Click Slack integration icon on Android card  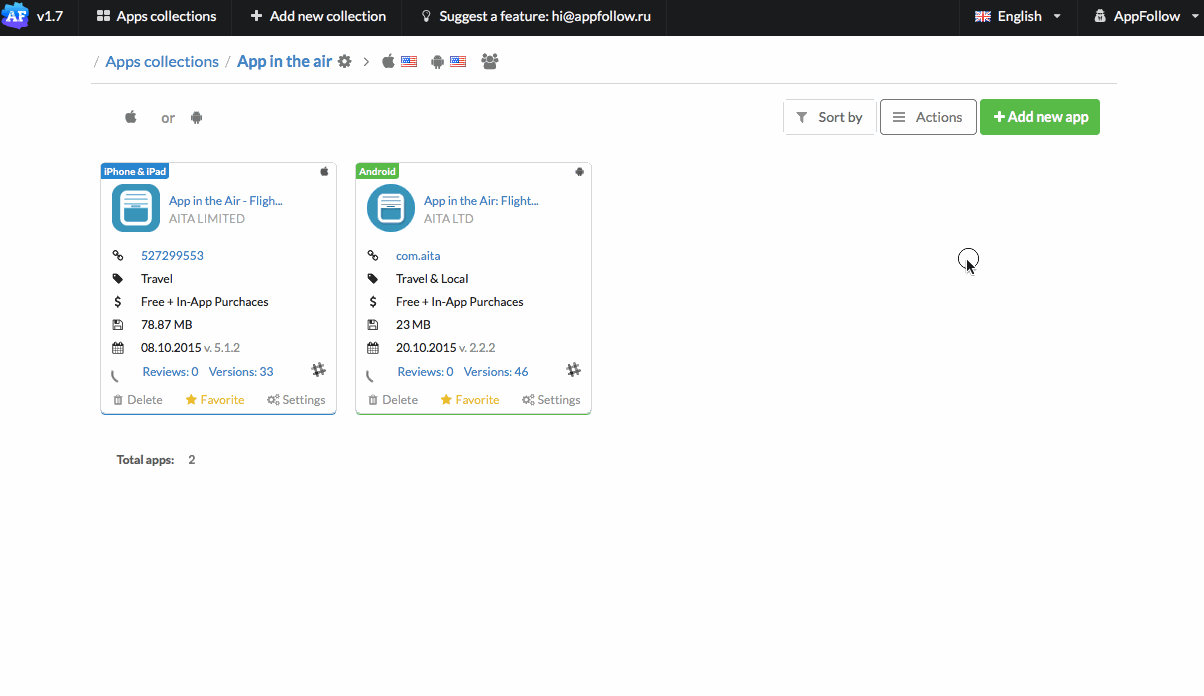(x=574, y=370)
